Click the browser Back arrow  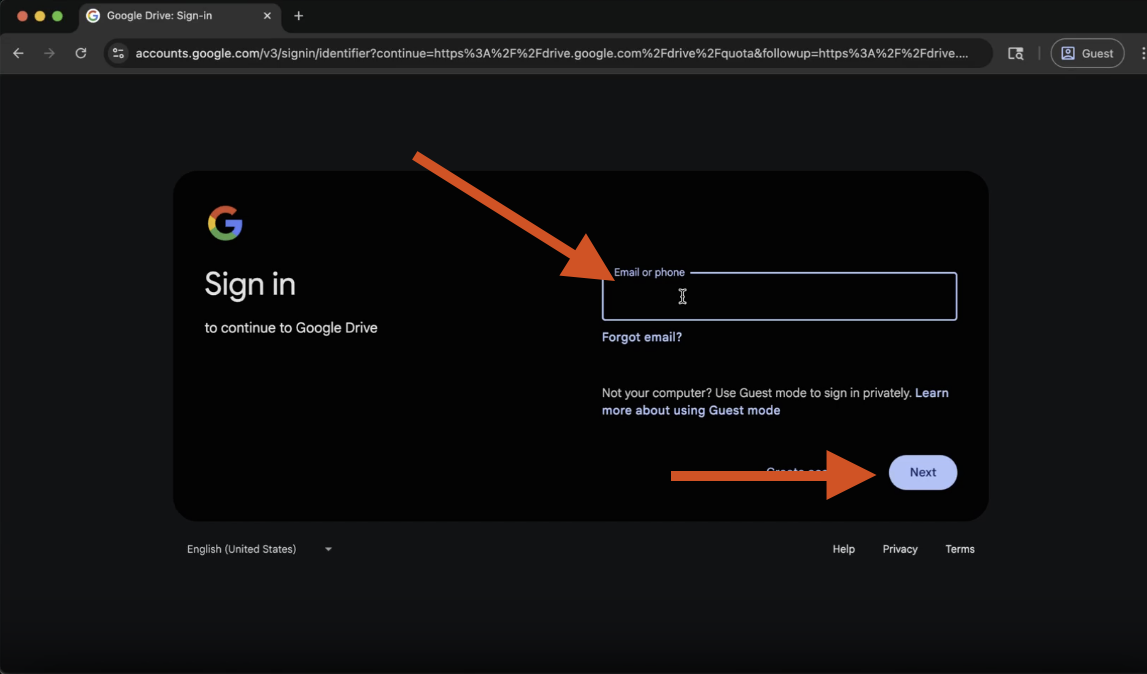point(18,53)
